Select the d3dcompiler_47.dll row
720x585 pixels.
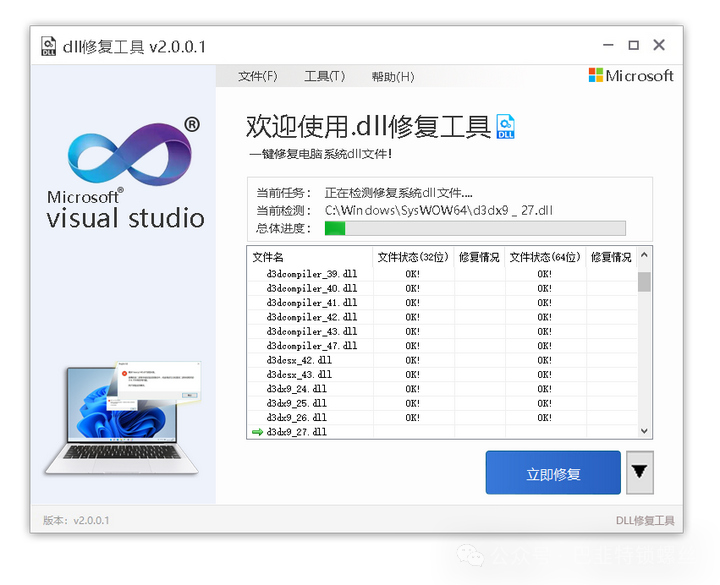click(442, 346)
